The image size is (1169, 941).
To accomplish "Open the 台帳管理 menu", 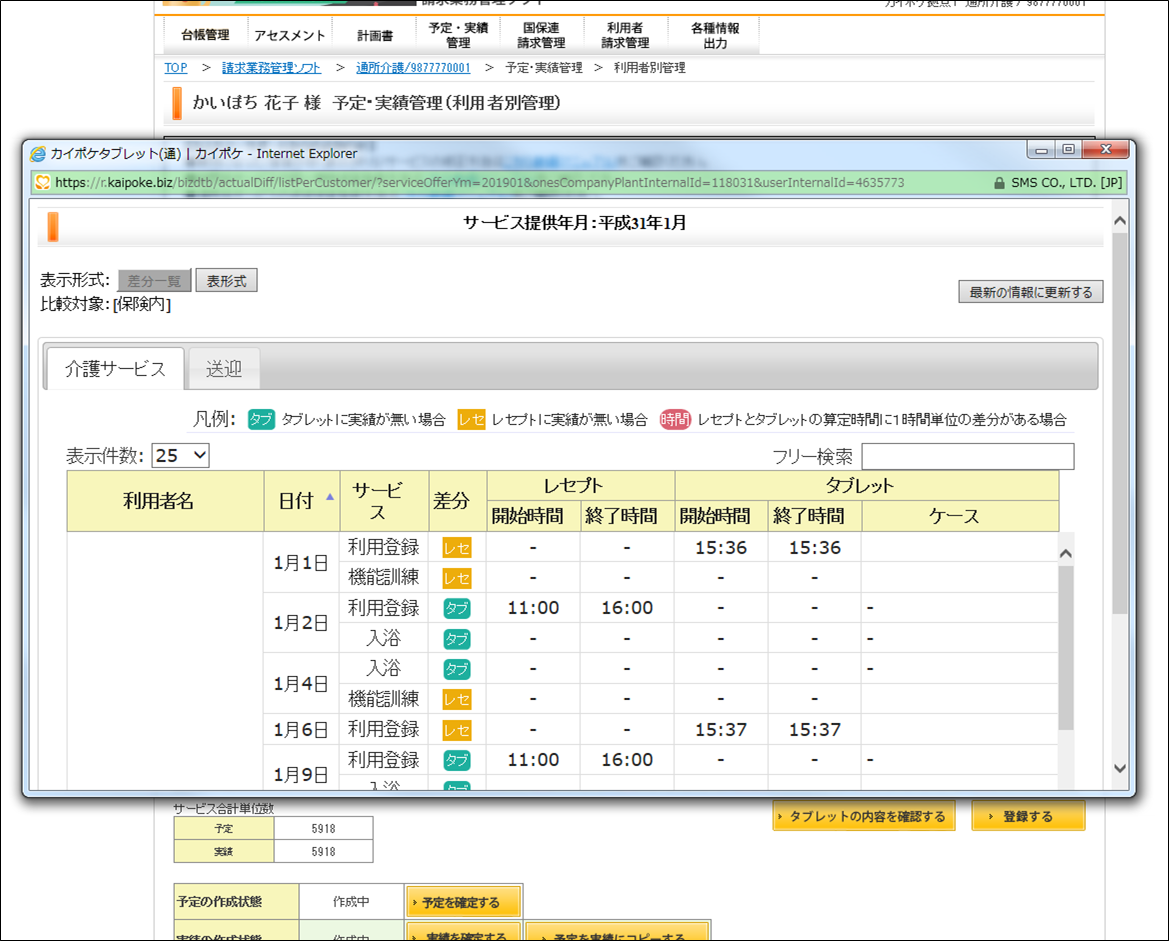I will [205, 35].
